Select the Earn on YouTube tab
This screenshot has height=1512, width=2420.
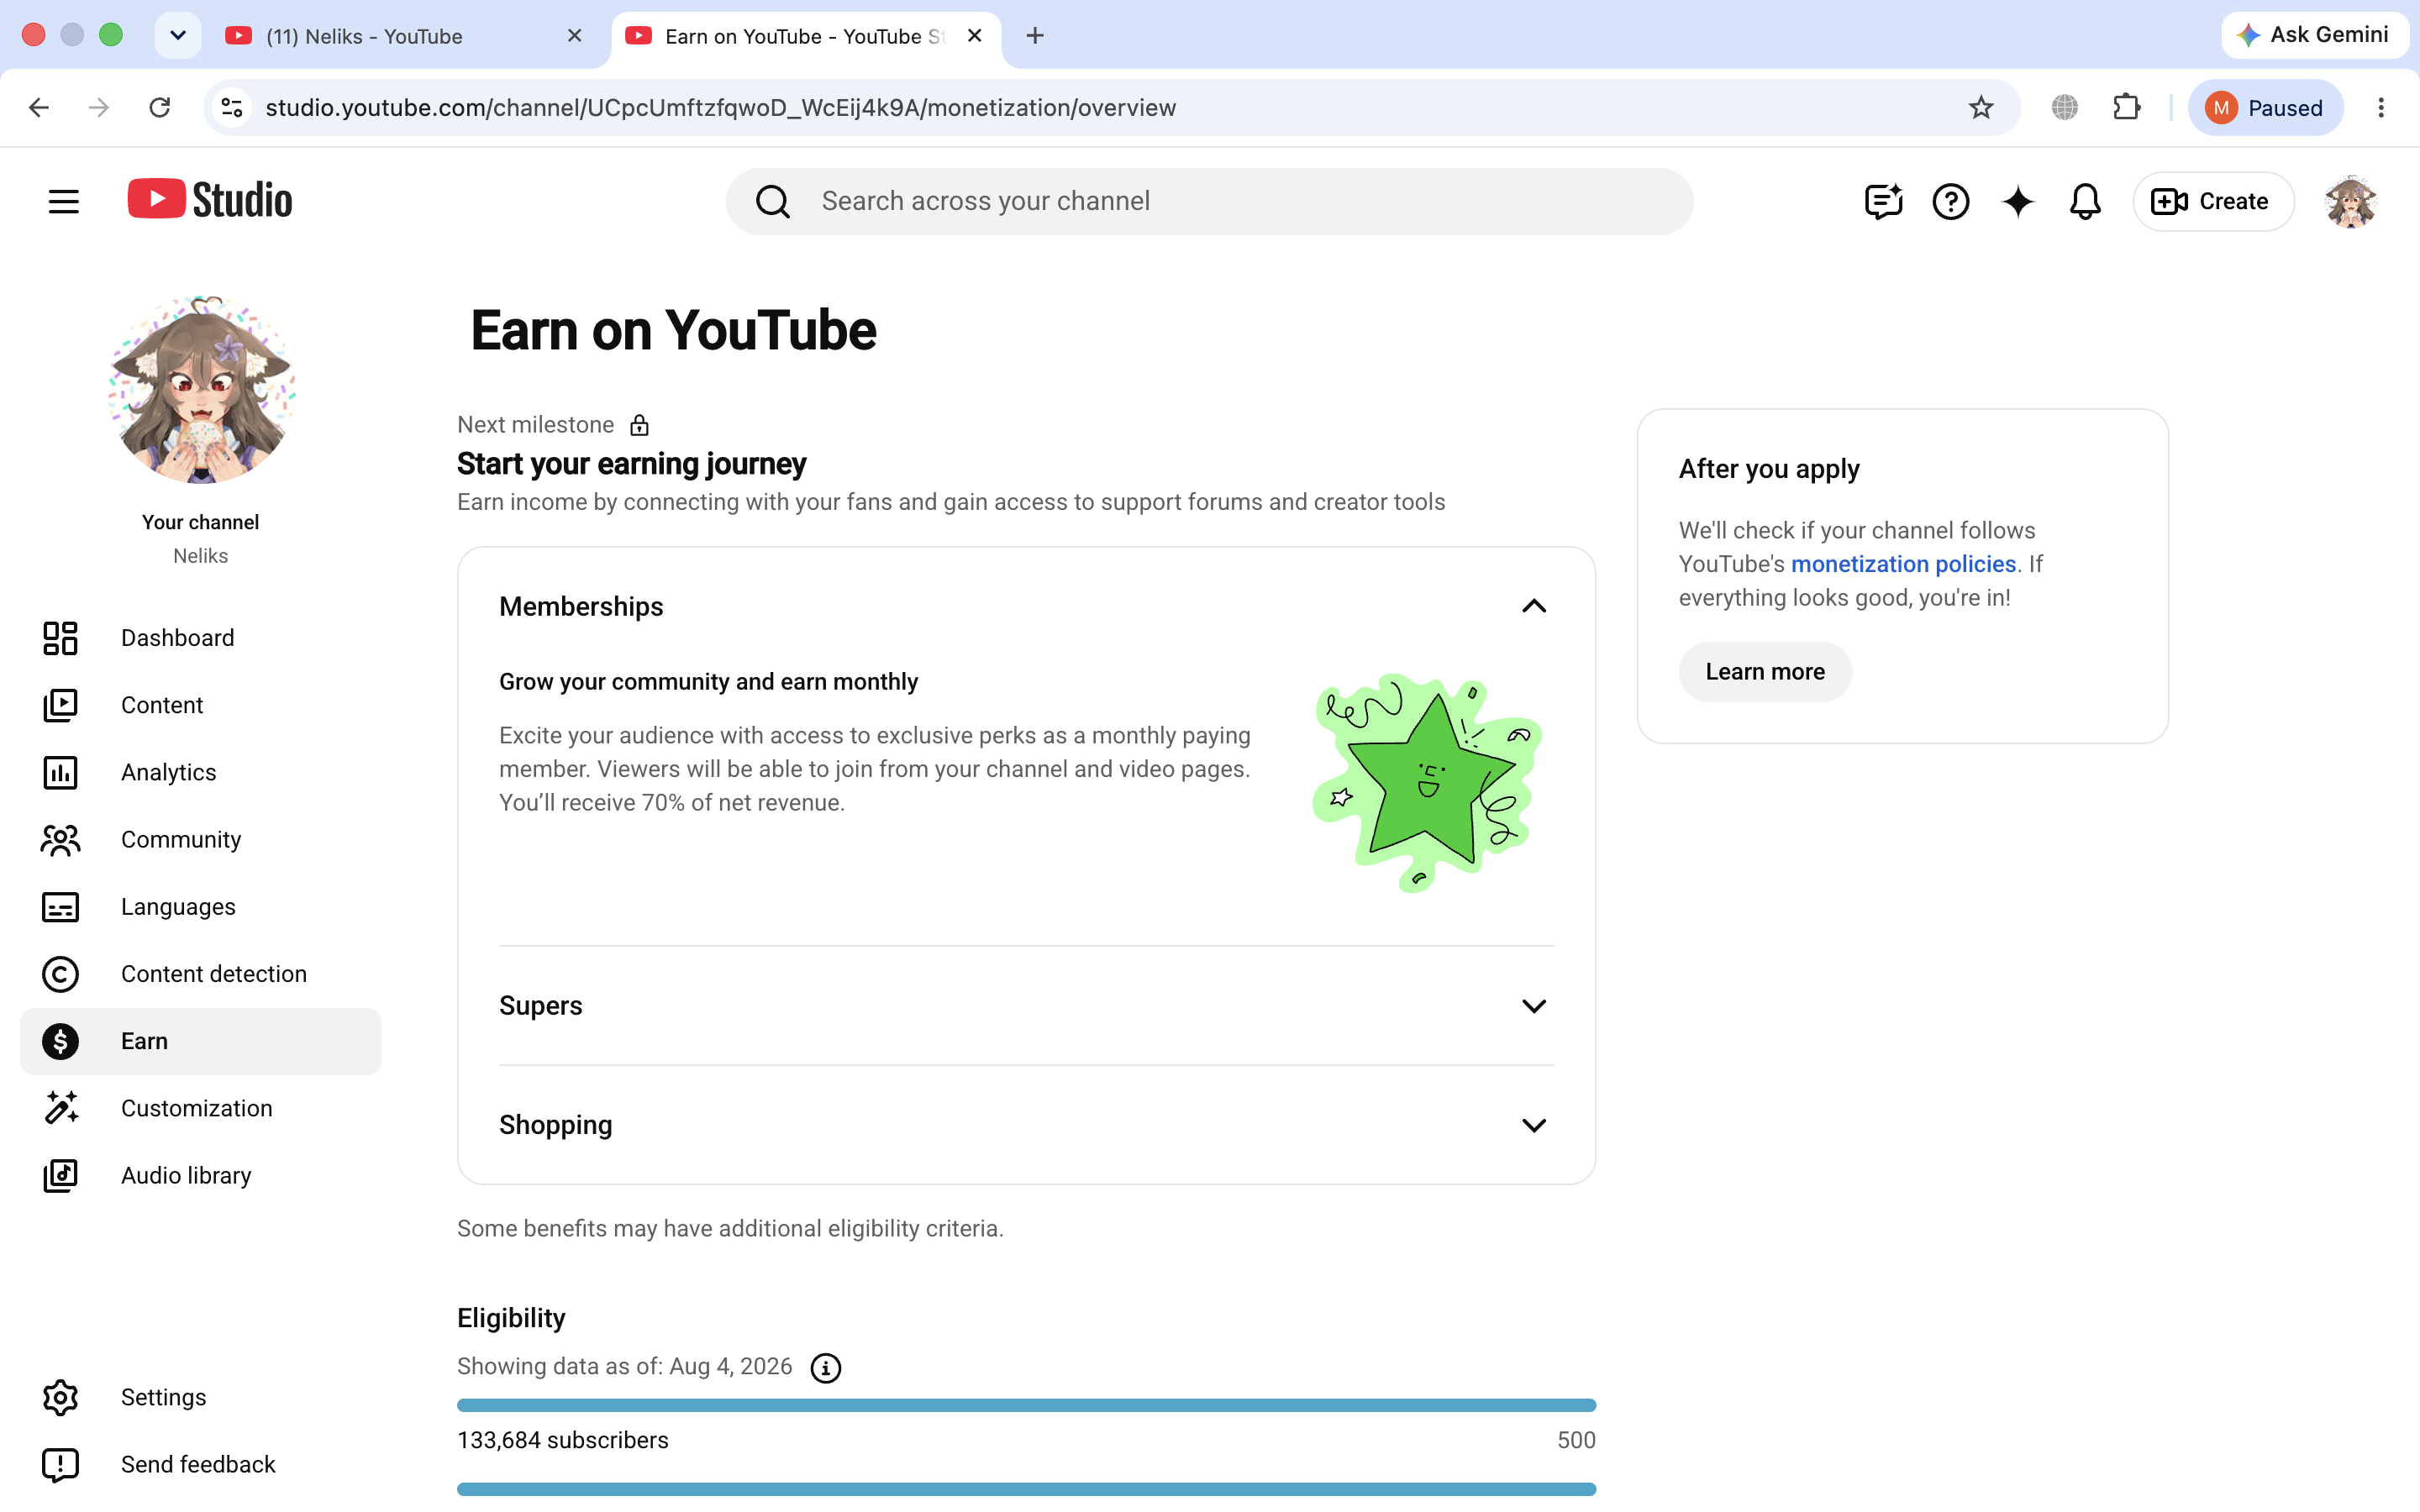(806, 36)
